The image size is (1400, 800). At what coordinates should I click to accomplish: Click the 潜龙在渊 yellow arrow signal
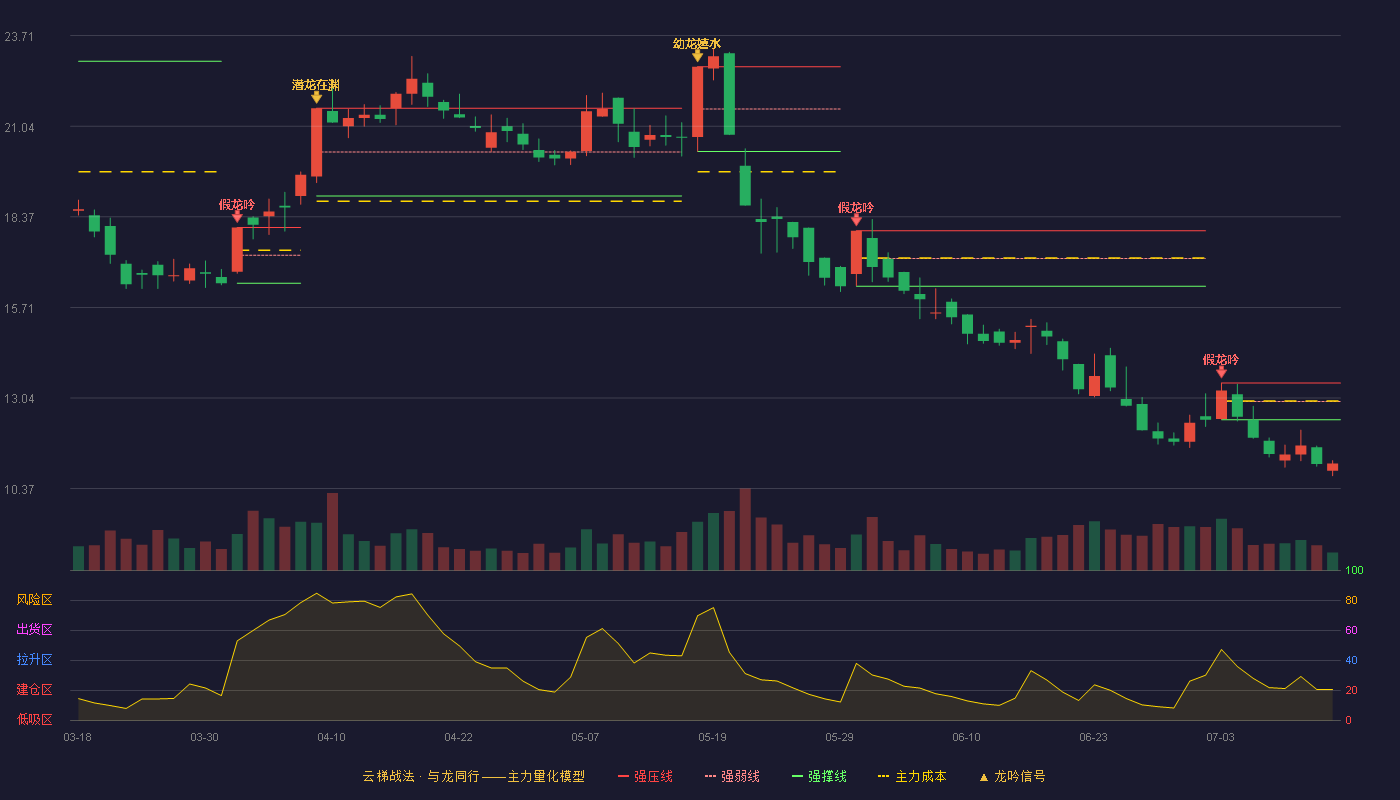(316, 97)
